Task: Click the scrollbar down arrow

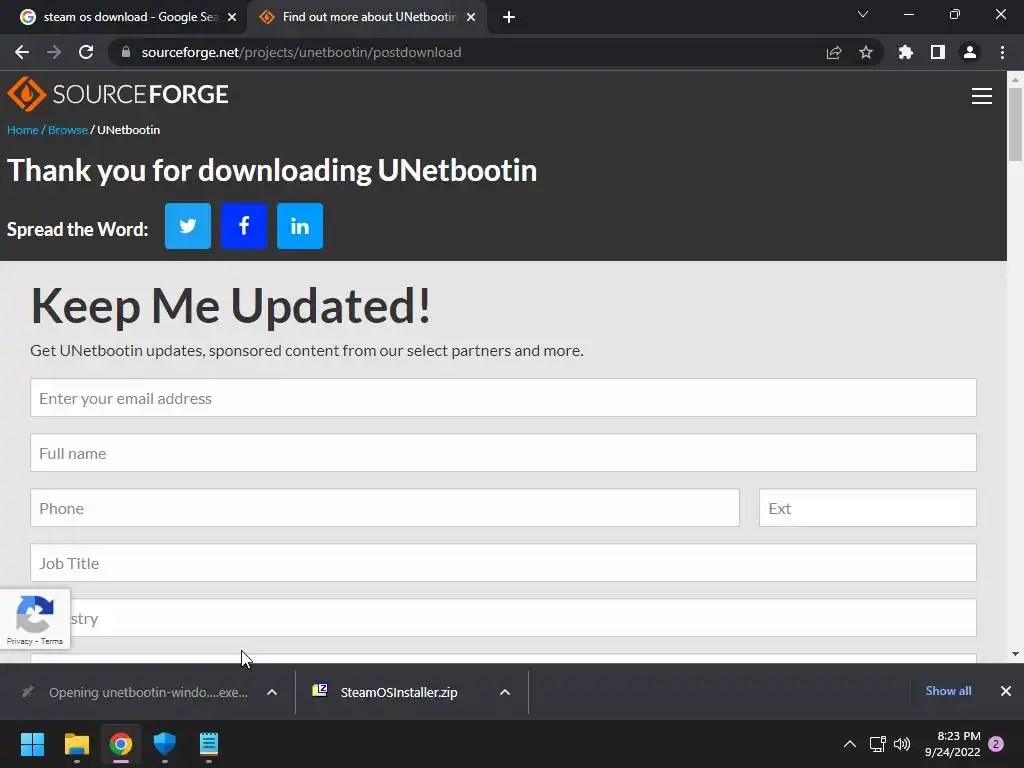Action: point(1015,654)
